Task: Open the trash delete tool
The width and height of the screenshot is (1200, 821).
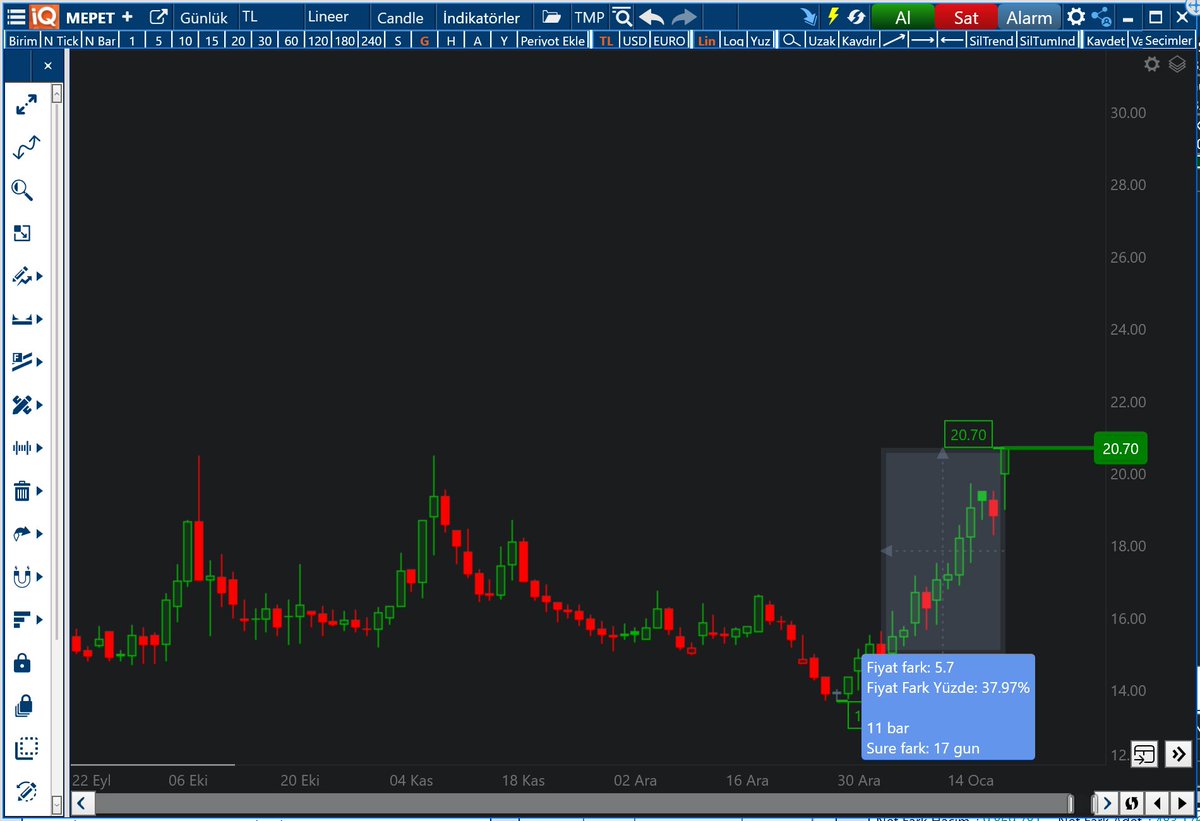Action: click(x=22, y=491)
